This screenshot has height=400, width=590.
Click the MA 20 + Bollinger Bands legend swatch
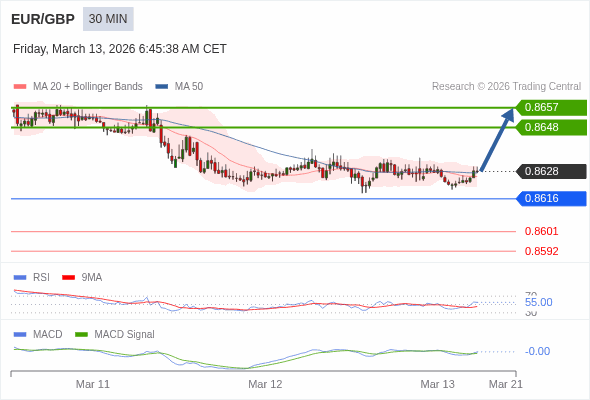pos(20,87)
